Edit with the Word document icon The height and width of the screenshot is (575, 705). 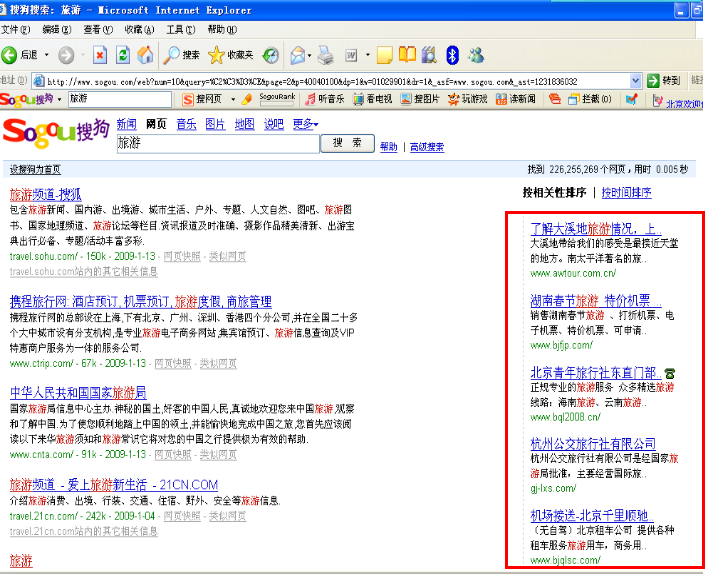point(351,55)
